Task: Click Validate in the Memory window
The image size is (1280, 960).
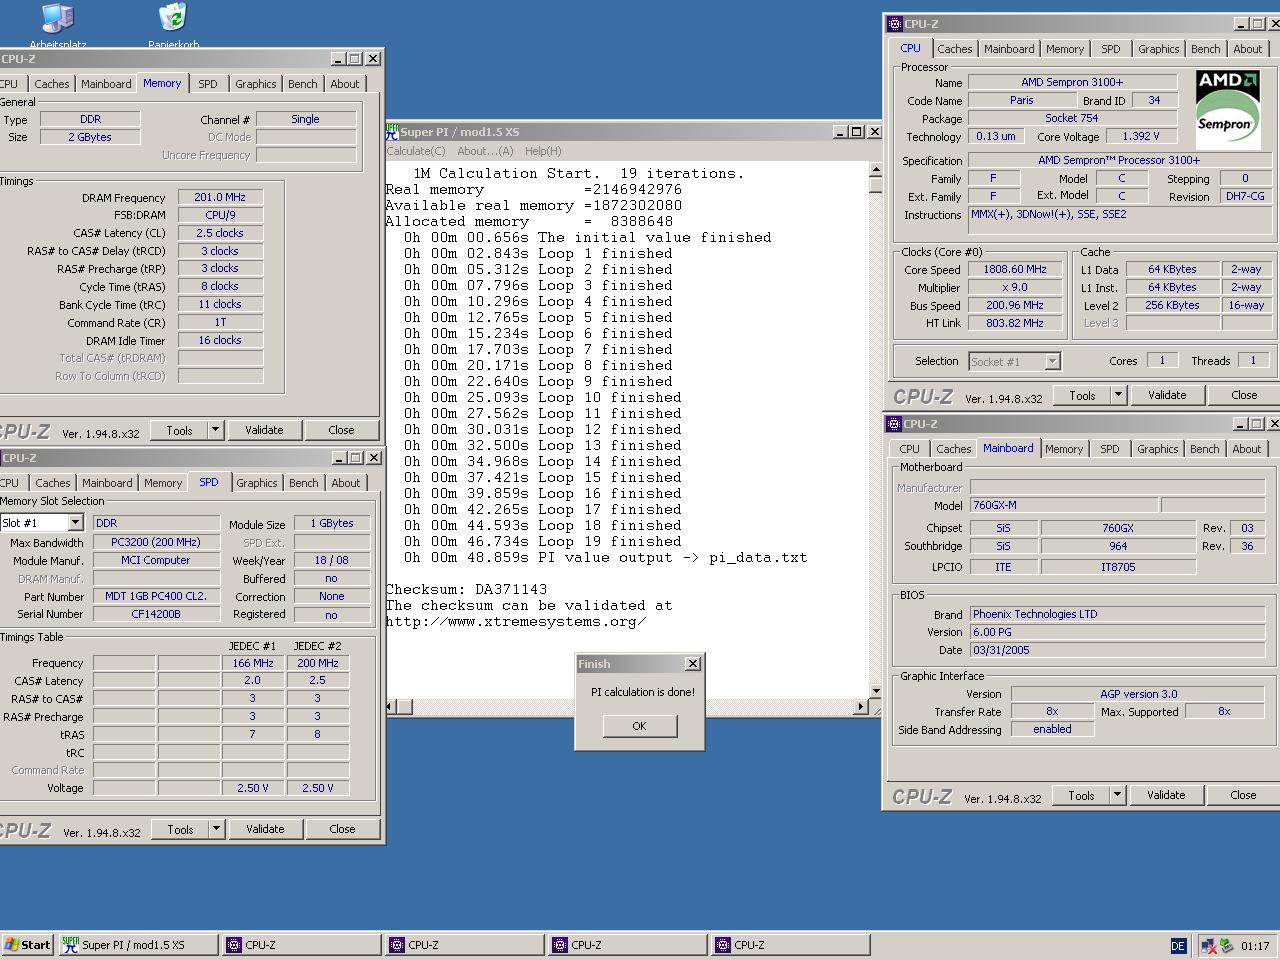Action: [264, 430]
